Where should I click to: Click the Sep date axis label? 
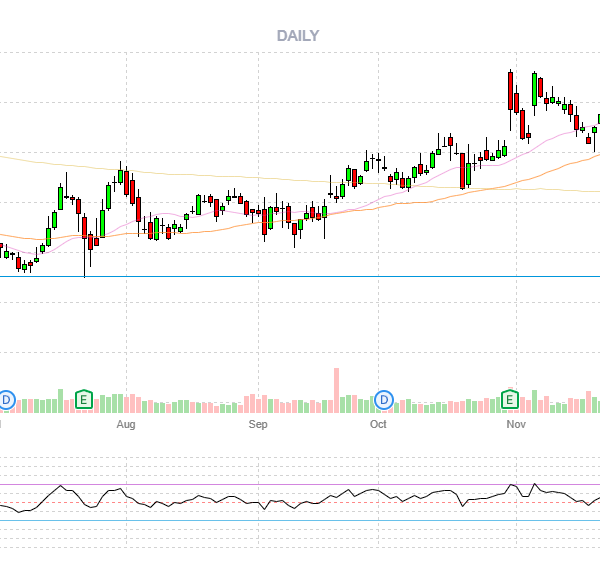pyautogui.click(x=258, y=424)
